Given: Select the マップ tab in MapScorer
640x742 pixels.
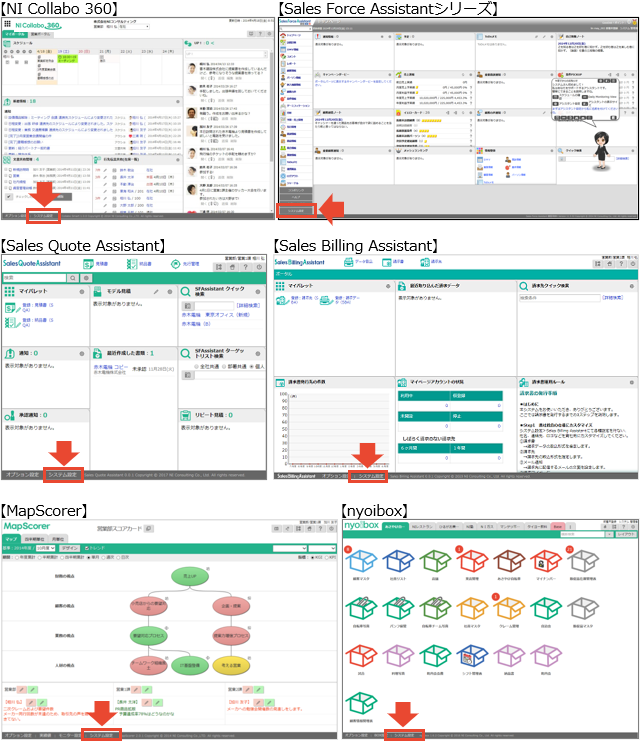Looking at the screenshot, I should coord(11,539).
